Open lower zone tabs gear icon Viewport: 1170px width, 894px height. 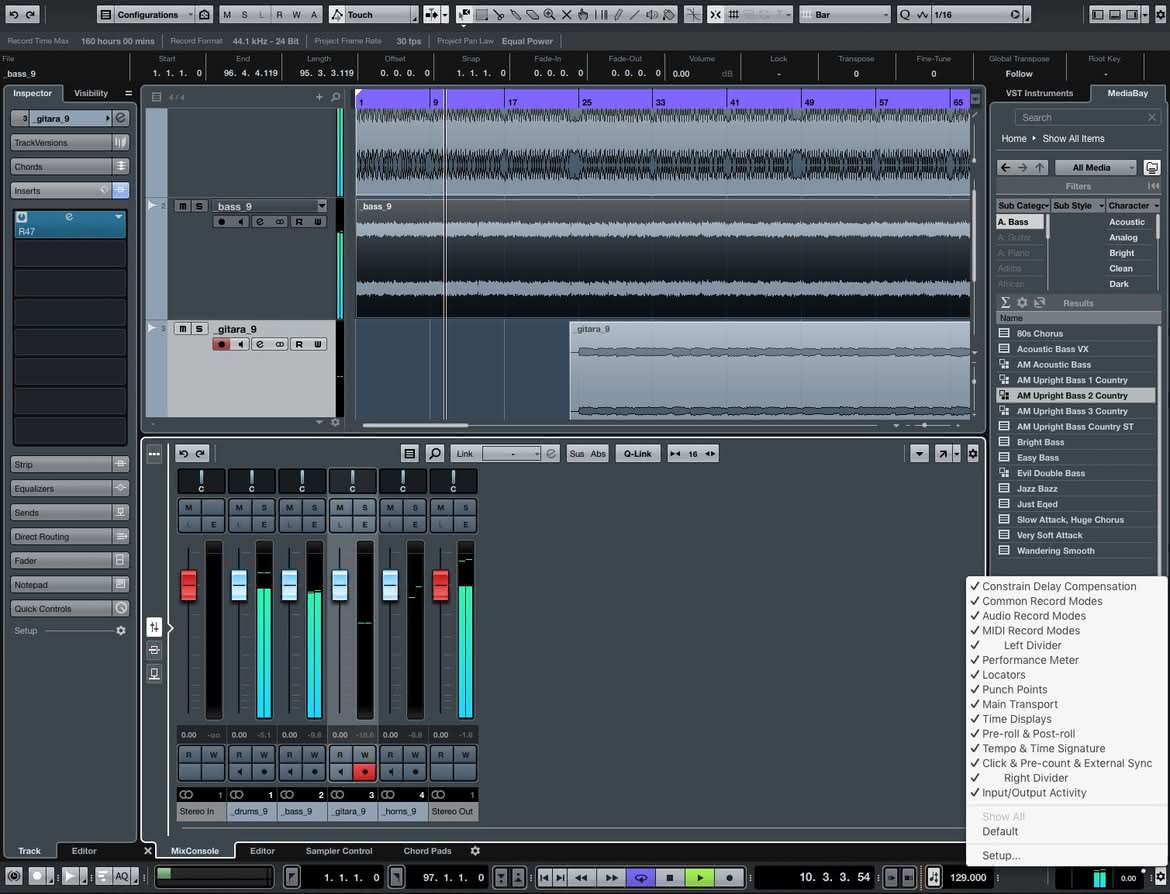475,851
